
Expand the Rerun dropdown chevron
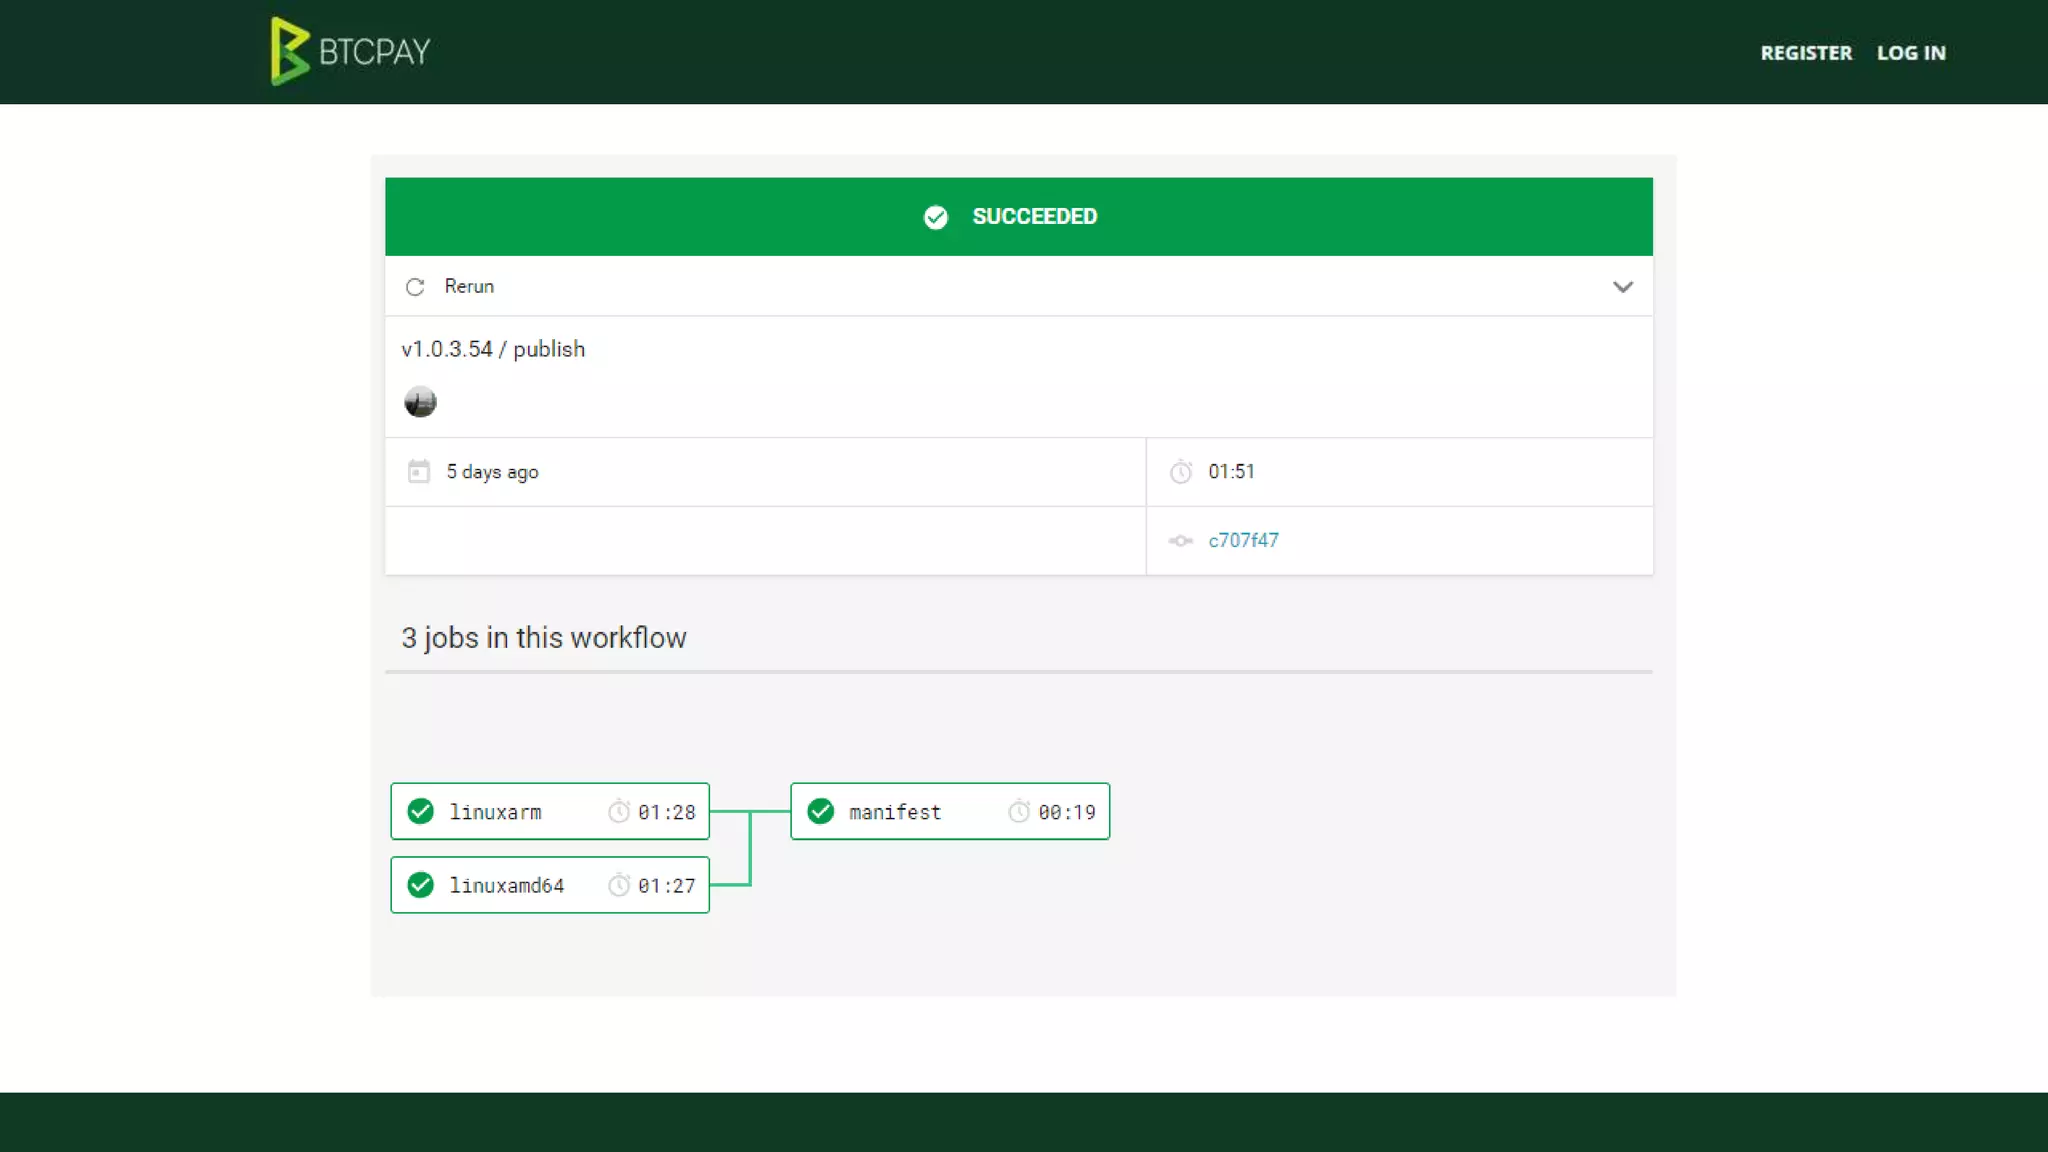[1622, 287]
